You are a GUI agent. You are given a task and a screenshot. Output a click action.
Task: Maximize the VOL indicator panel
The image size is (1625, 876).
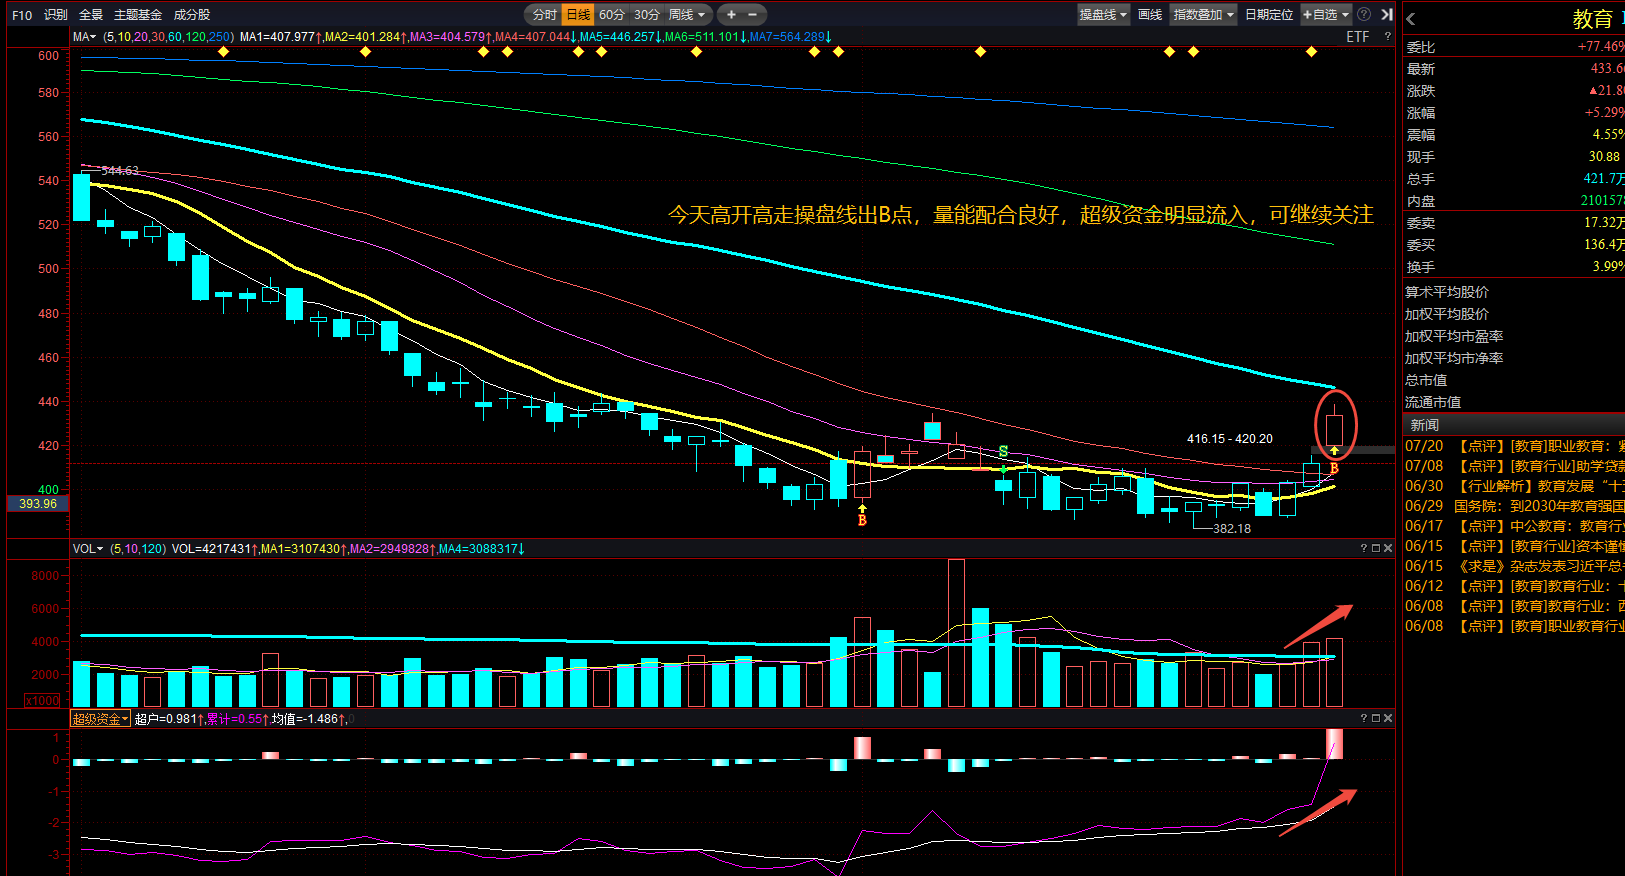pyautogui.click(x=1375, y=548)
